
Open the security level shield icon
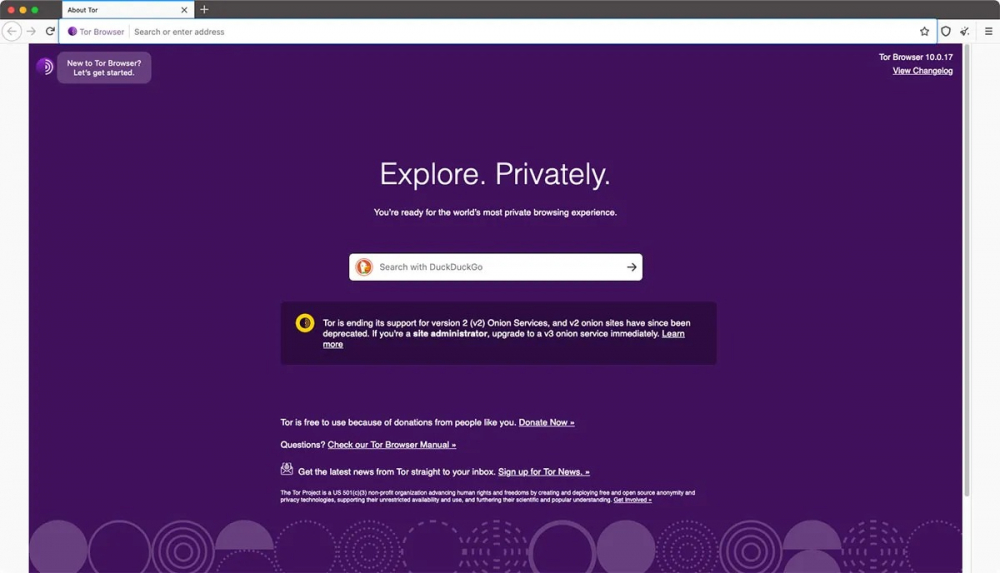point(946,32)
